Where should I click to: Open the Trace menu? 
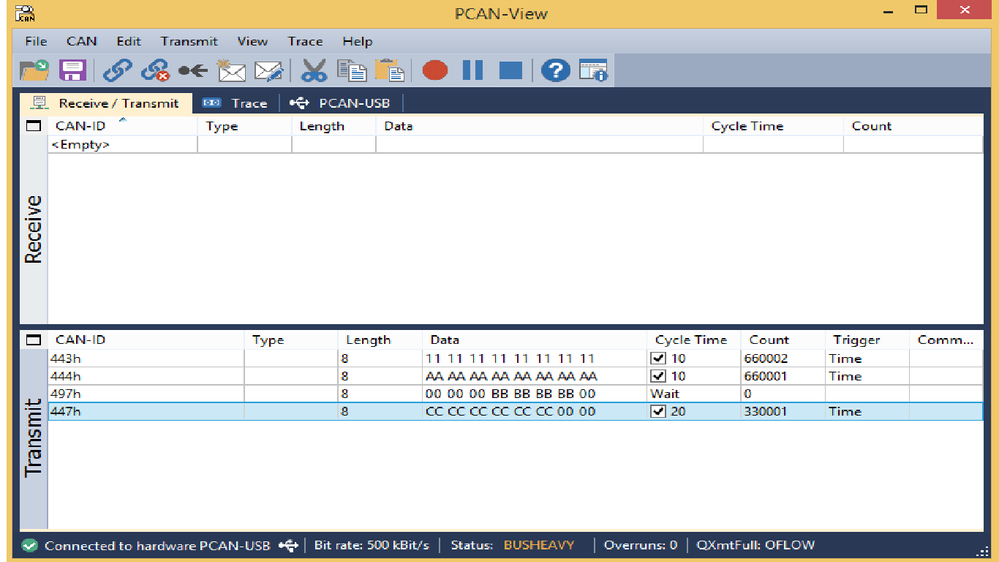305,41
